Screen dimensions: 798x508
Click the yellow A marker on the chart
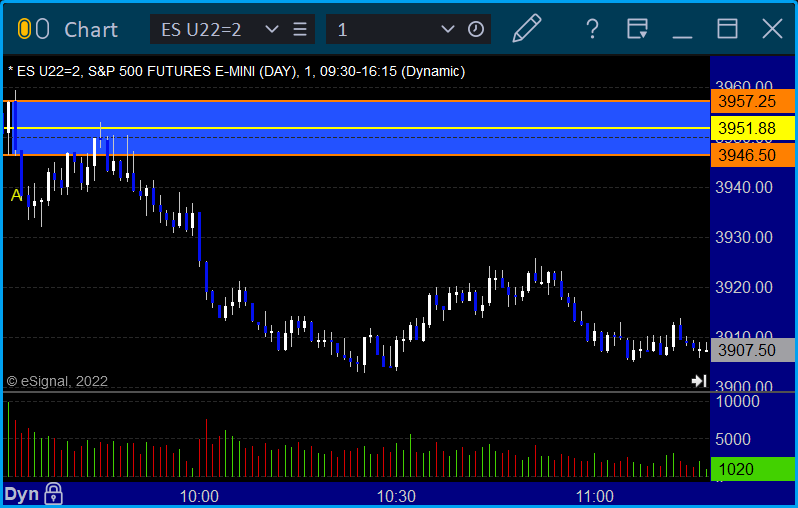[x=16, y=195]
